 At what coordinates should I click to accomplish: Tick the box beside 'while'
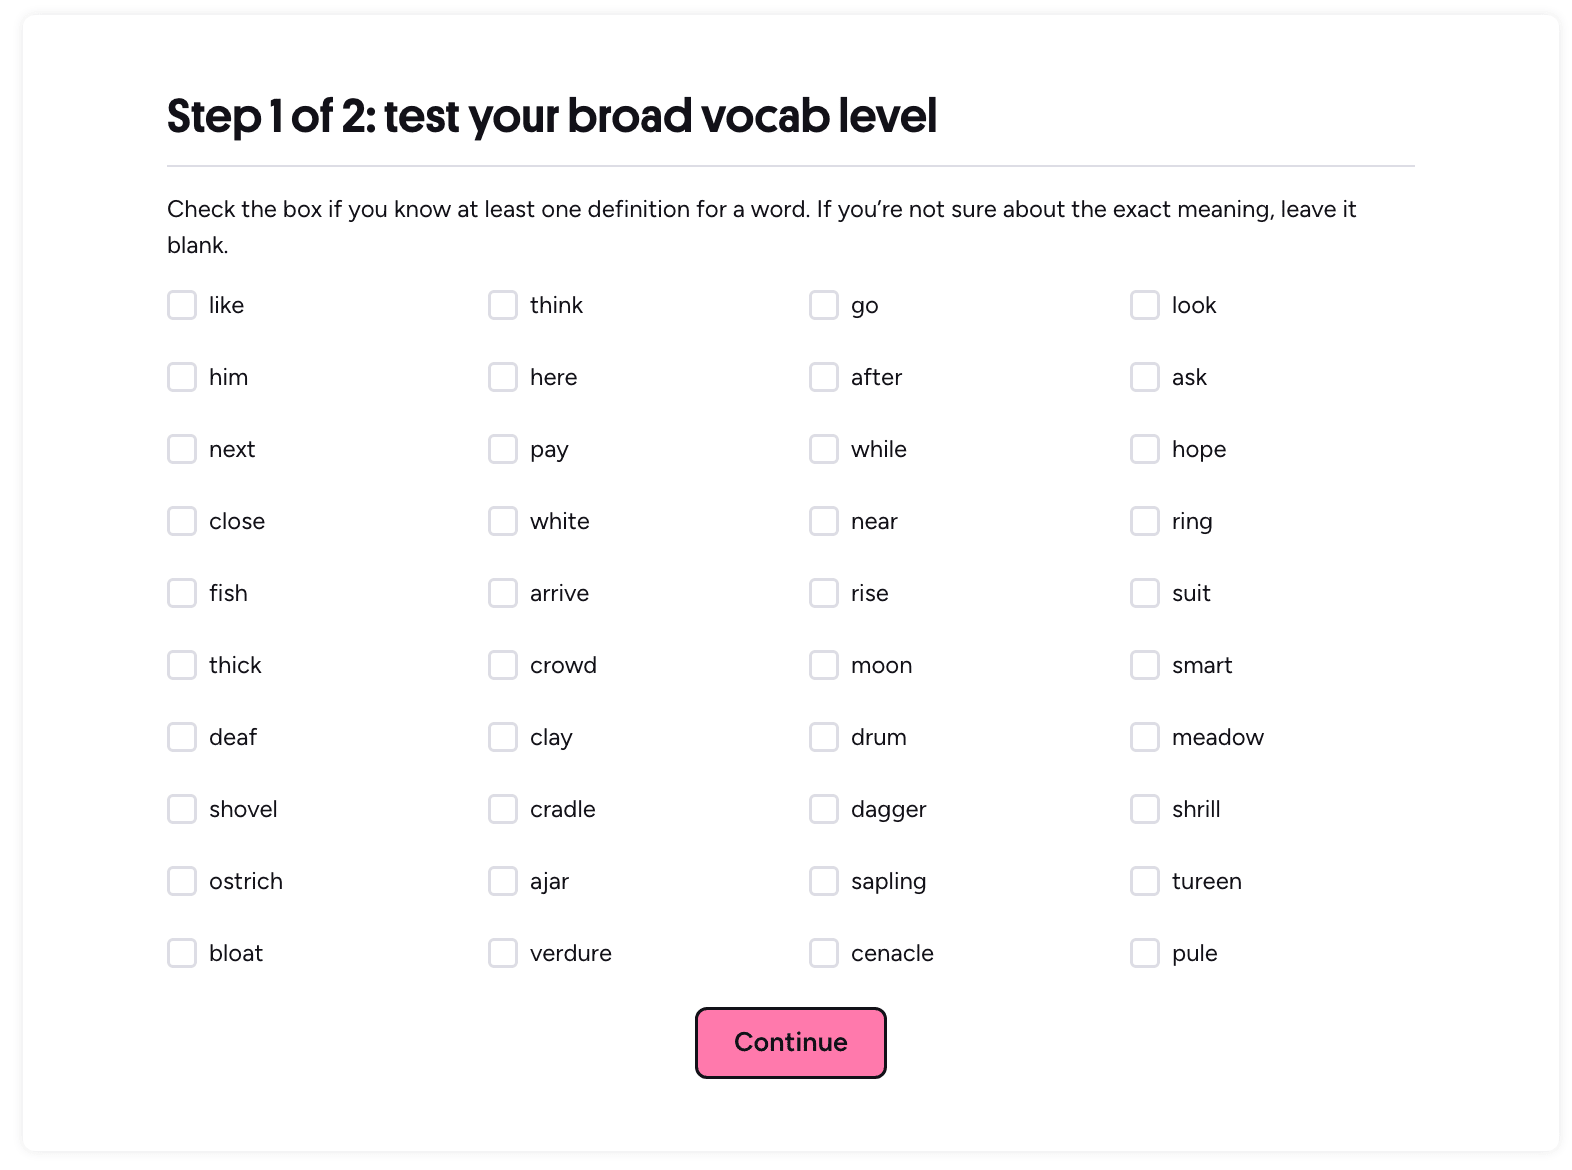[823, 448]
